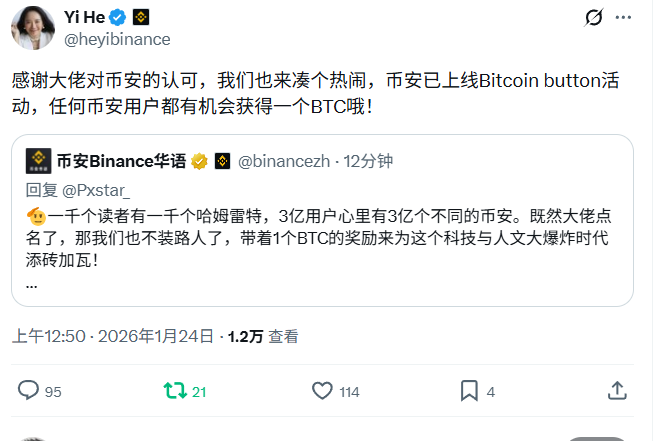Screen dimensions: 666x441
Task: Expand the quoted tweet's truncated text ellipsis
Action: (32, 283)
